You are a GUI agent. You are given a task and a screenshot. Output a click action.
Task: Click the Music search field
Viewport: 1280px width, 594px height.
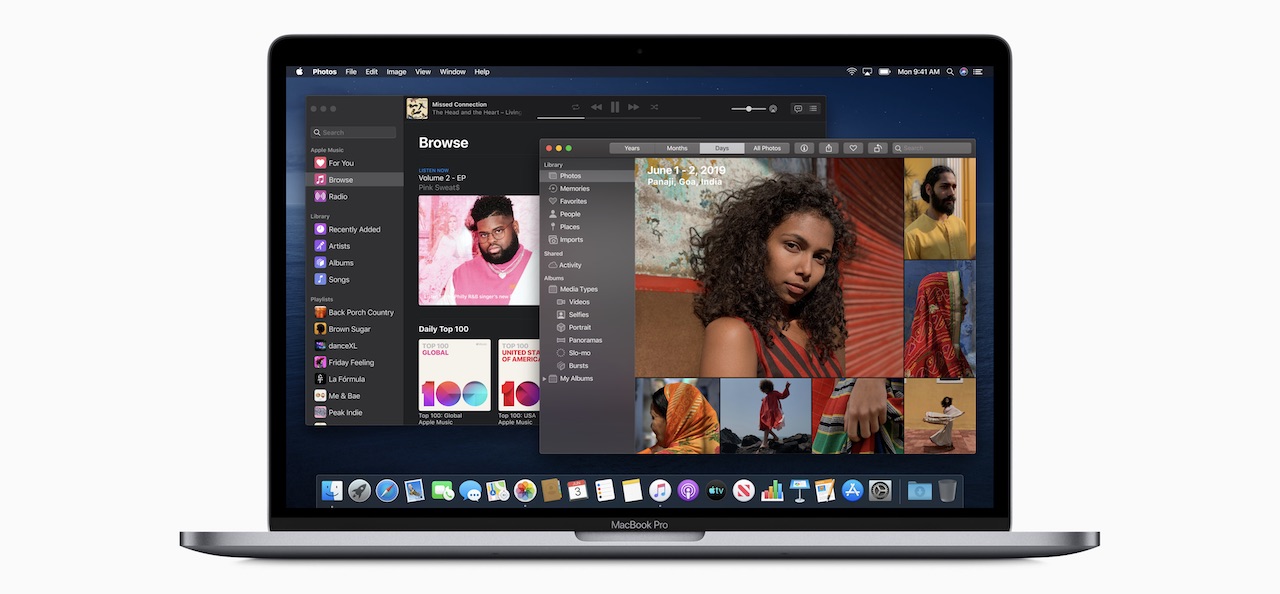click(x=354, y=132)
